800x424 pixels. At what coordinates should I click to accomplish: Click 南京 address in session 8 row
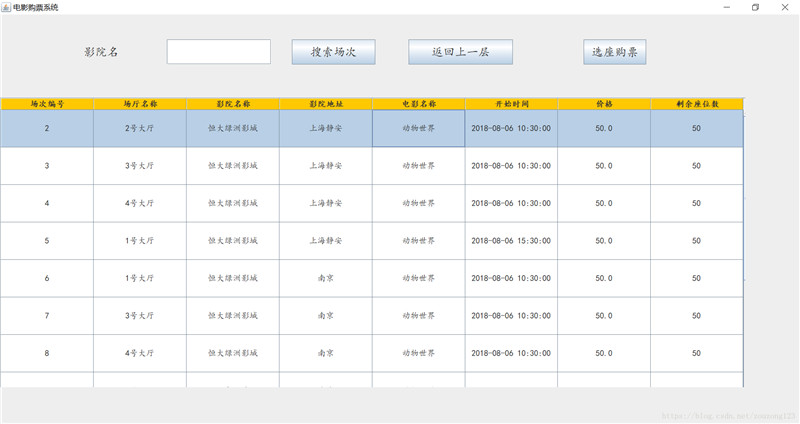pyautogui.click(x=326, y=353)
